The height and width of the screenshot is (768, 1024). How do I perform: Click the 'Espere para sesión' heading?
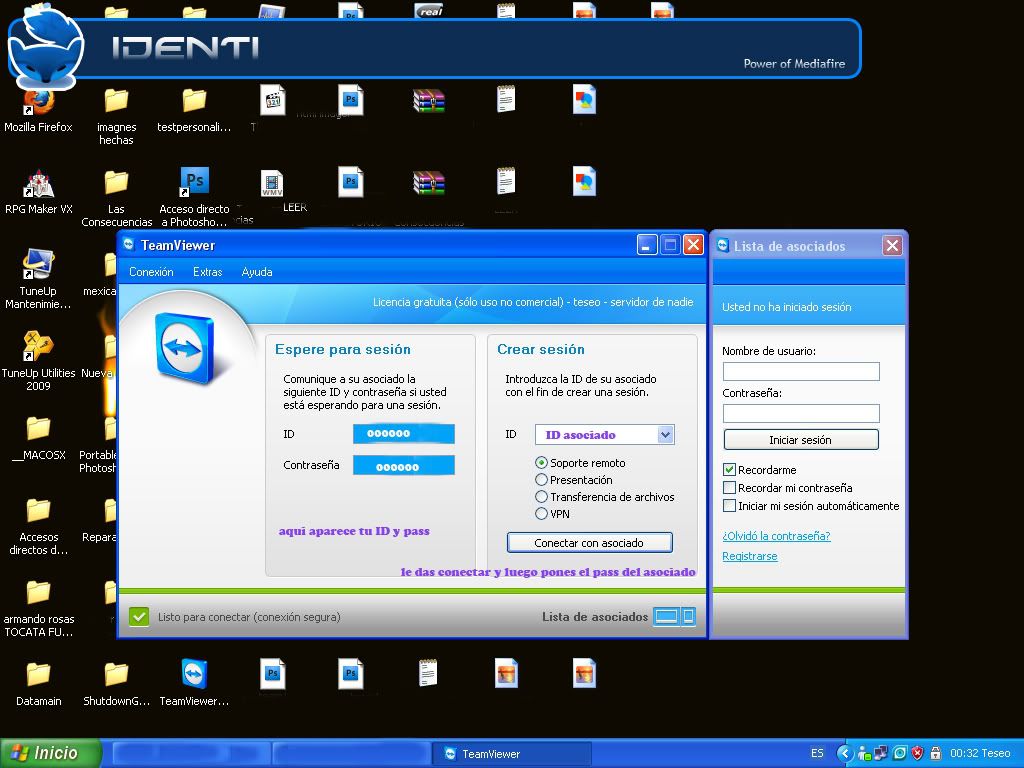[343, 349]
